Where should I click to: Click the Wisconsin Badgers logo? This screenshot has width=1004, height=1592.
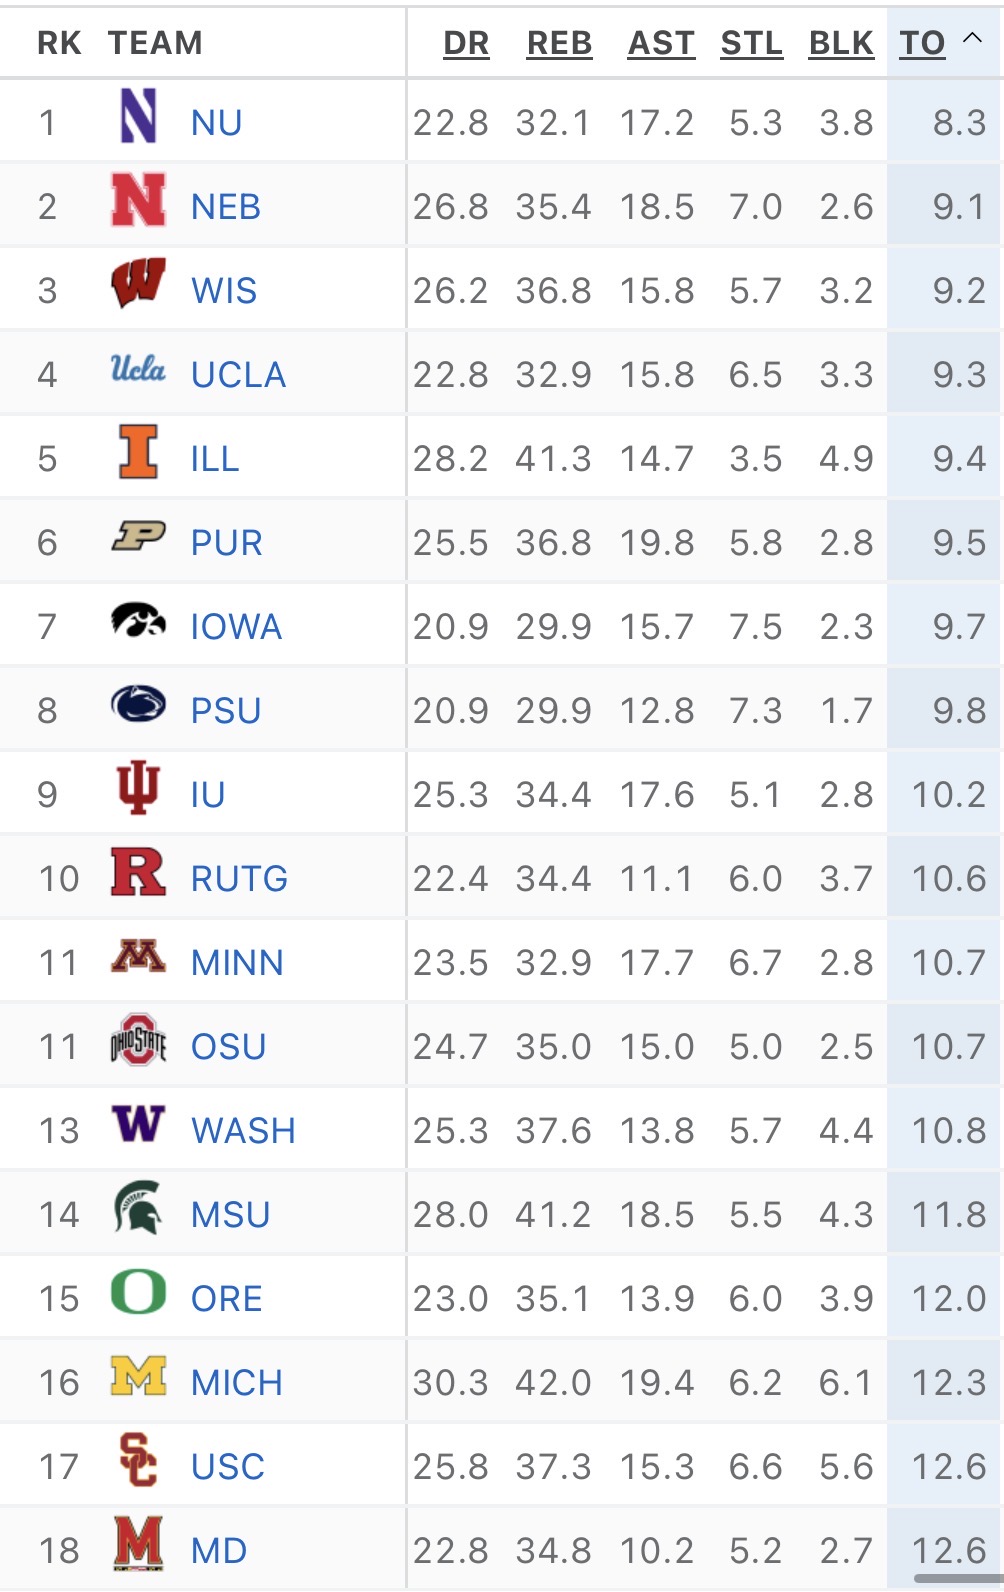click(138, 284)
